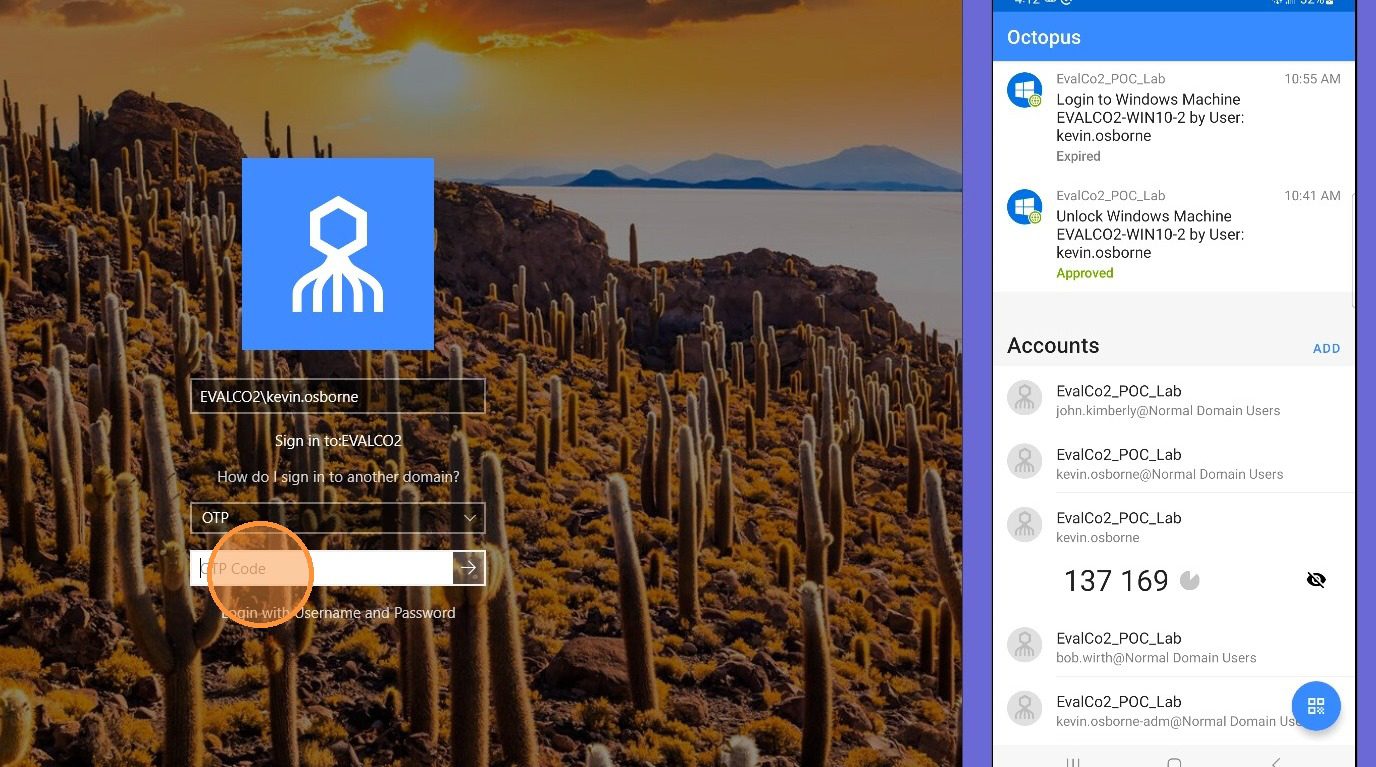Click the Octopus logo tile on login screen
This screenshot has height=767, width=1376.
[338, 254]
